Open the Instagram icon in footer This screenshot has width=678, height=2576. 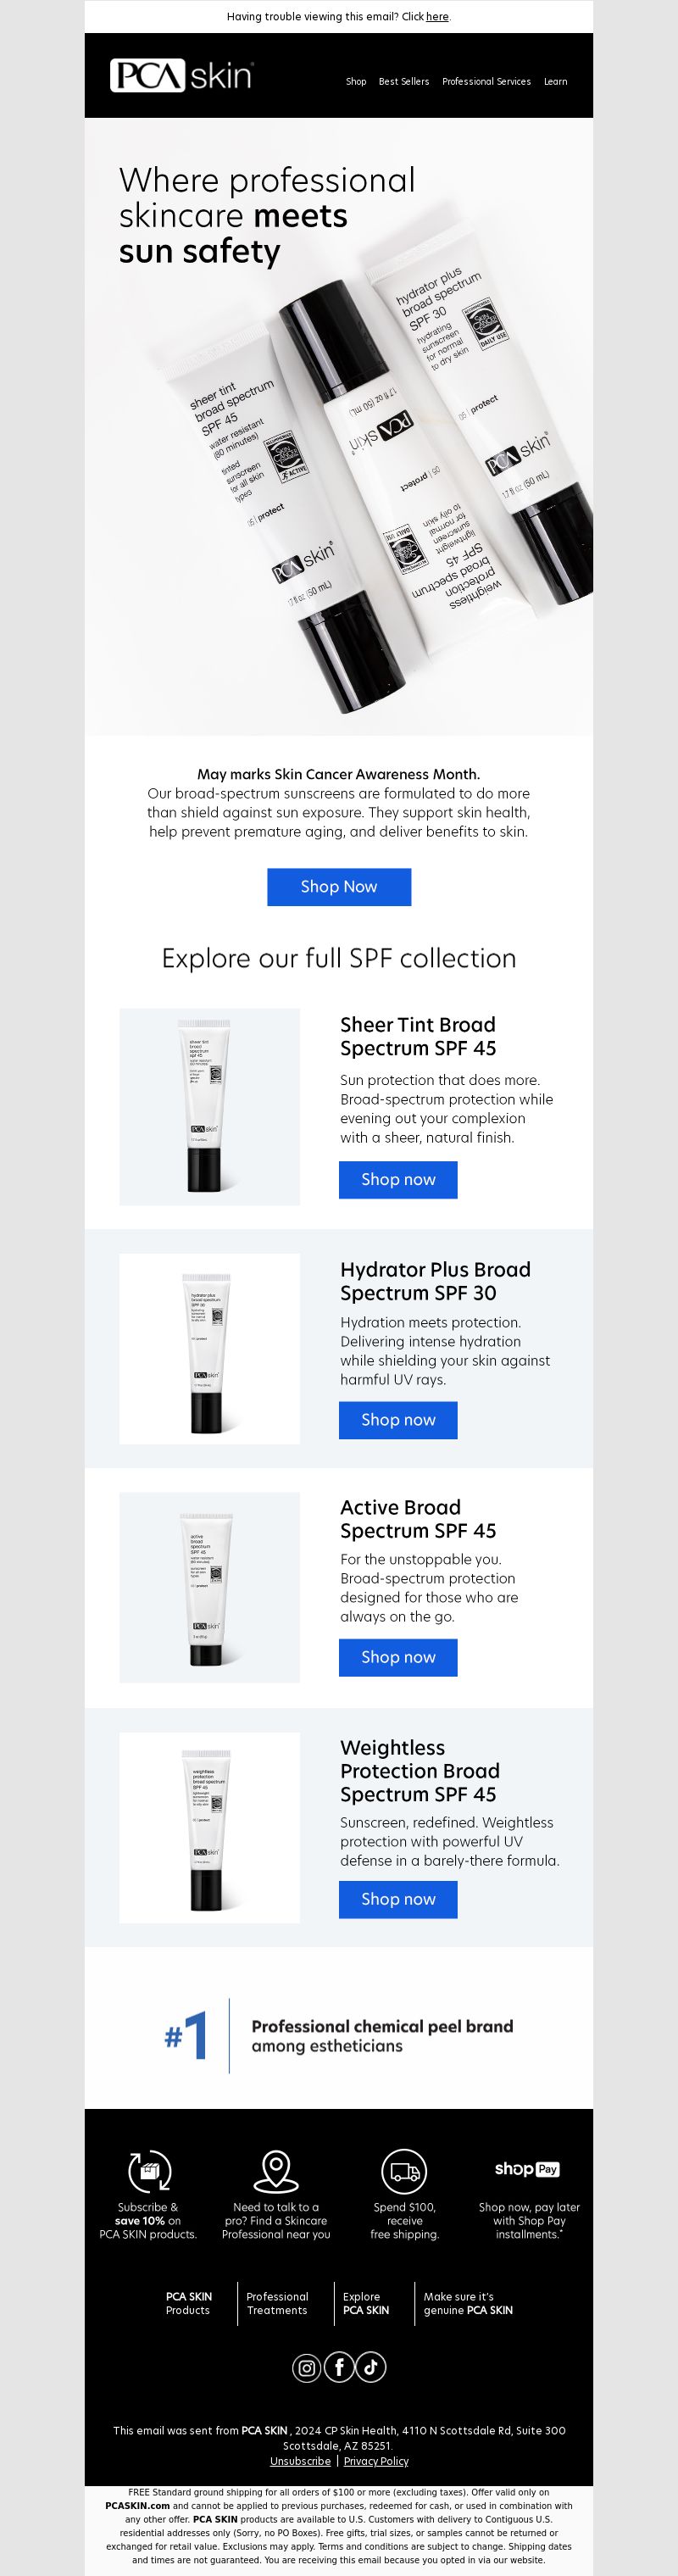tap(307, 2367)
